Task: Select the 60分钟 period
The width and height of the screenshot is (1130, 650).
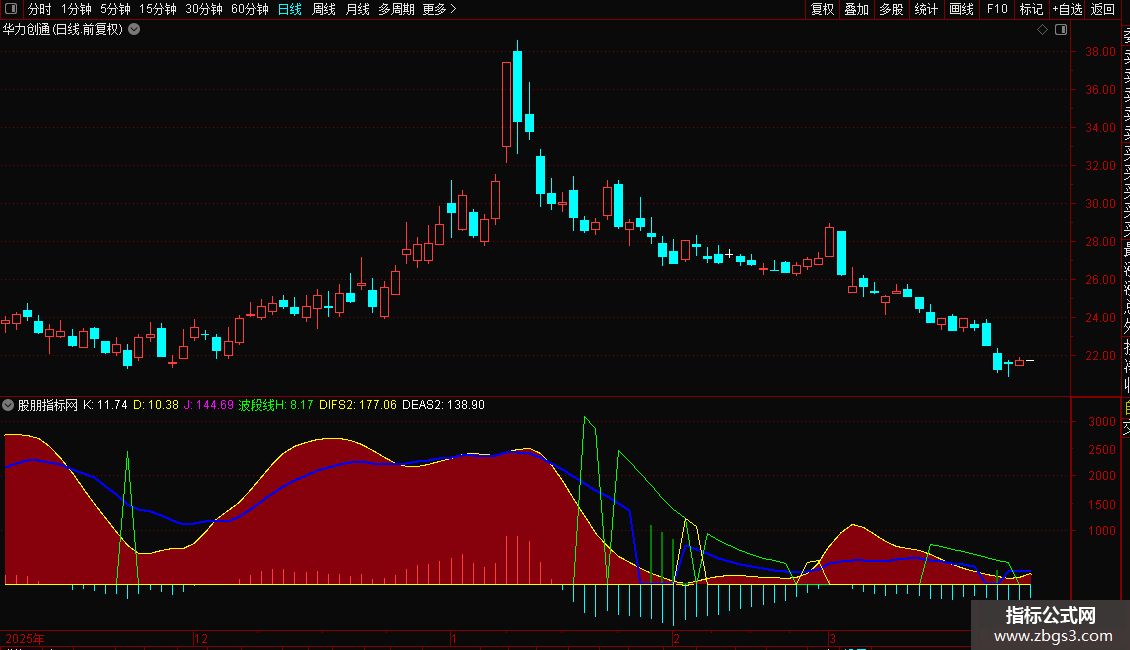Action: point(250,9)
